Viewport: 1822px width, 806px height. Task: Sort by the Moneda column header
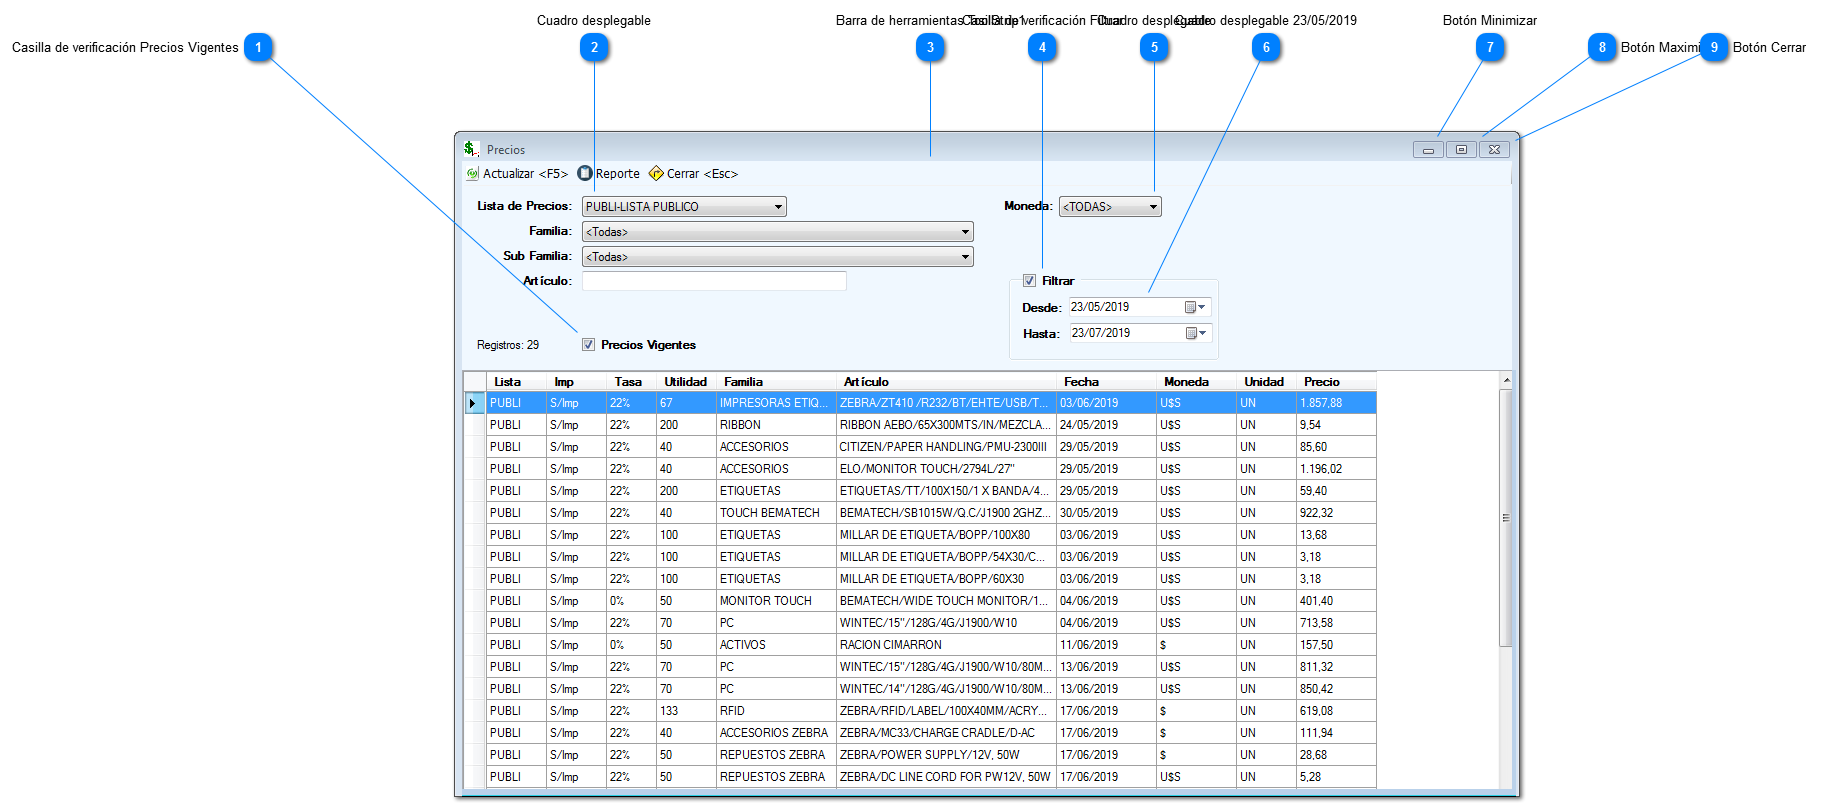pyautogui.click(x=1196, y=382)
